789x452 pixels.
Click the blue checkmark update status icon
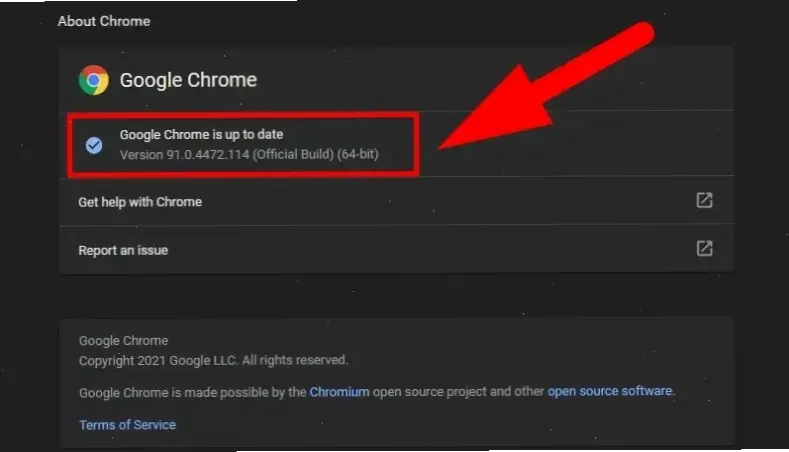pos(94,145)
